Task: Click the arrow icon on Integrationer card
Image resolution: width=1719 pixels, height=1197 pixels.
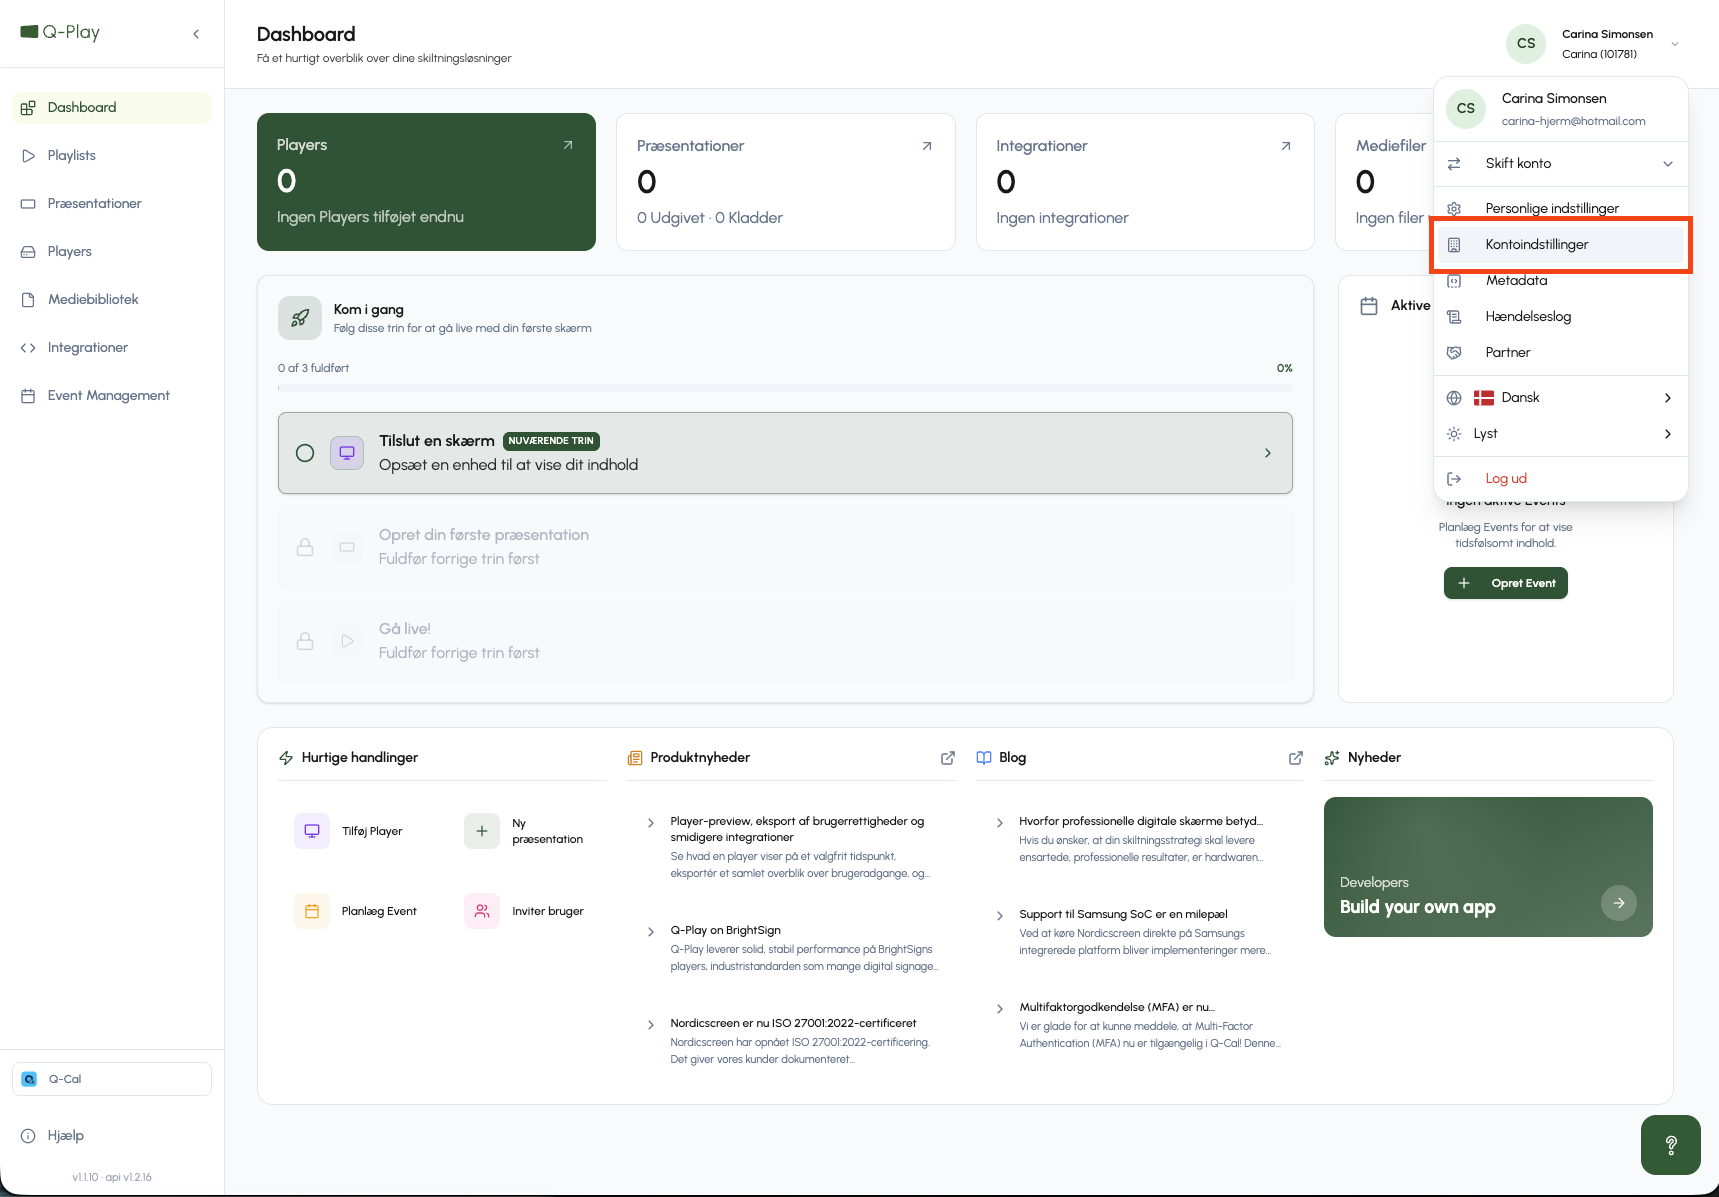Action: coord(1286,146)
